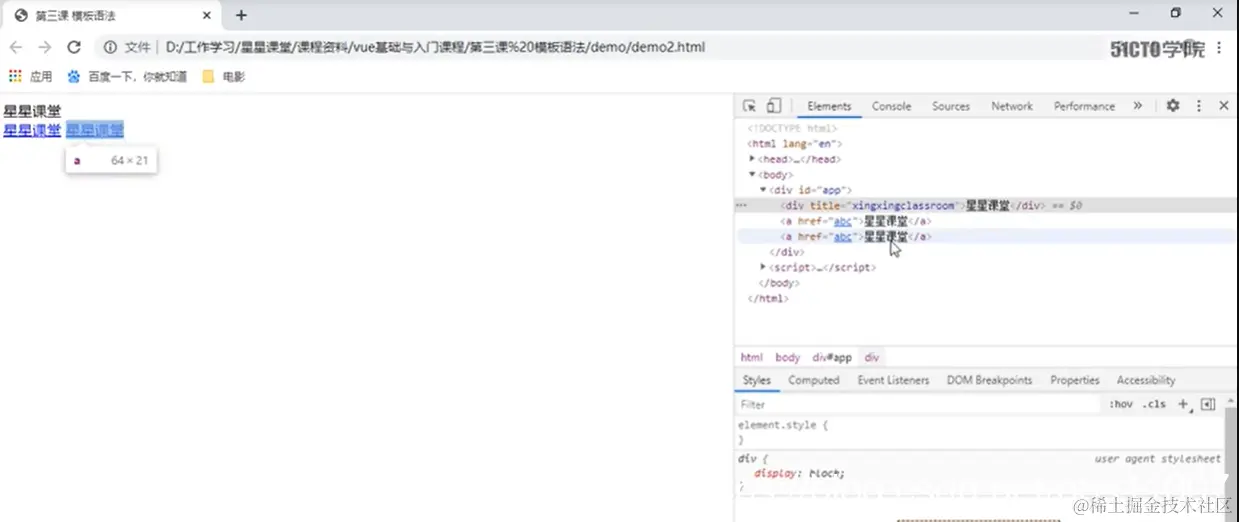Select the body breadcrumb
This screenshot has height=522, width=1239.
788,357
